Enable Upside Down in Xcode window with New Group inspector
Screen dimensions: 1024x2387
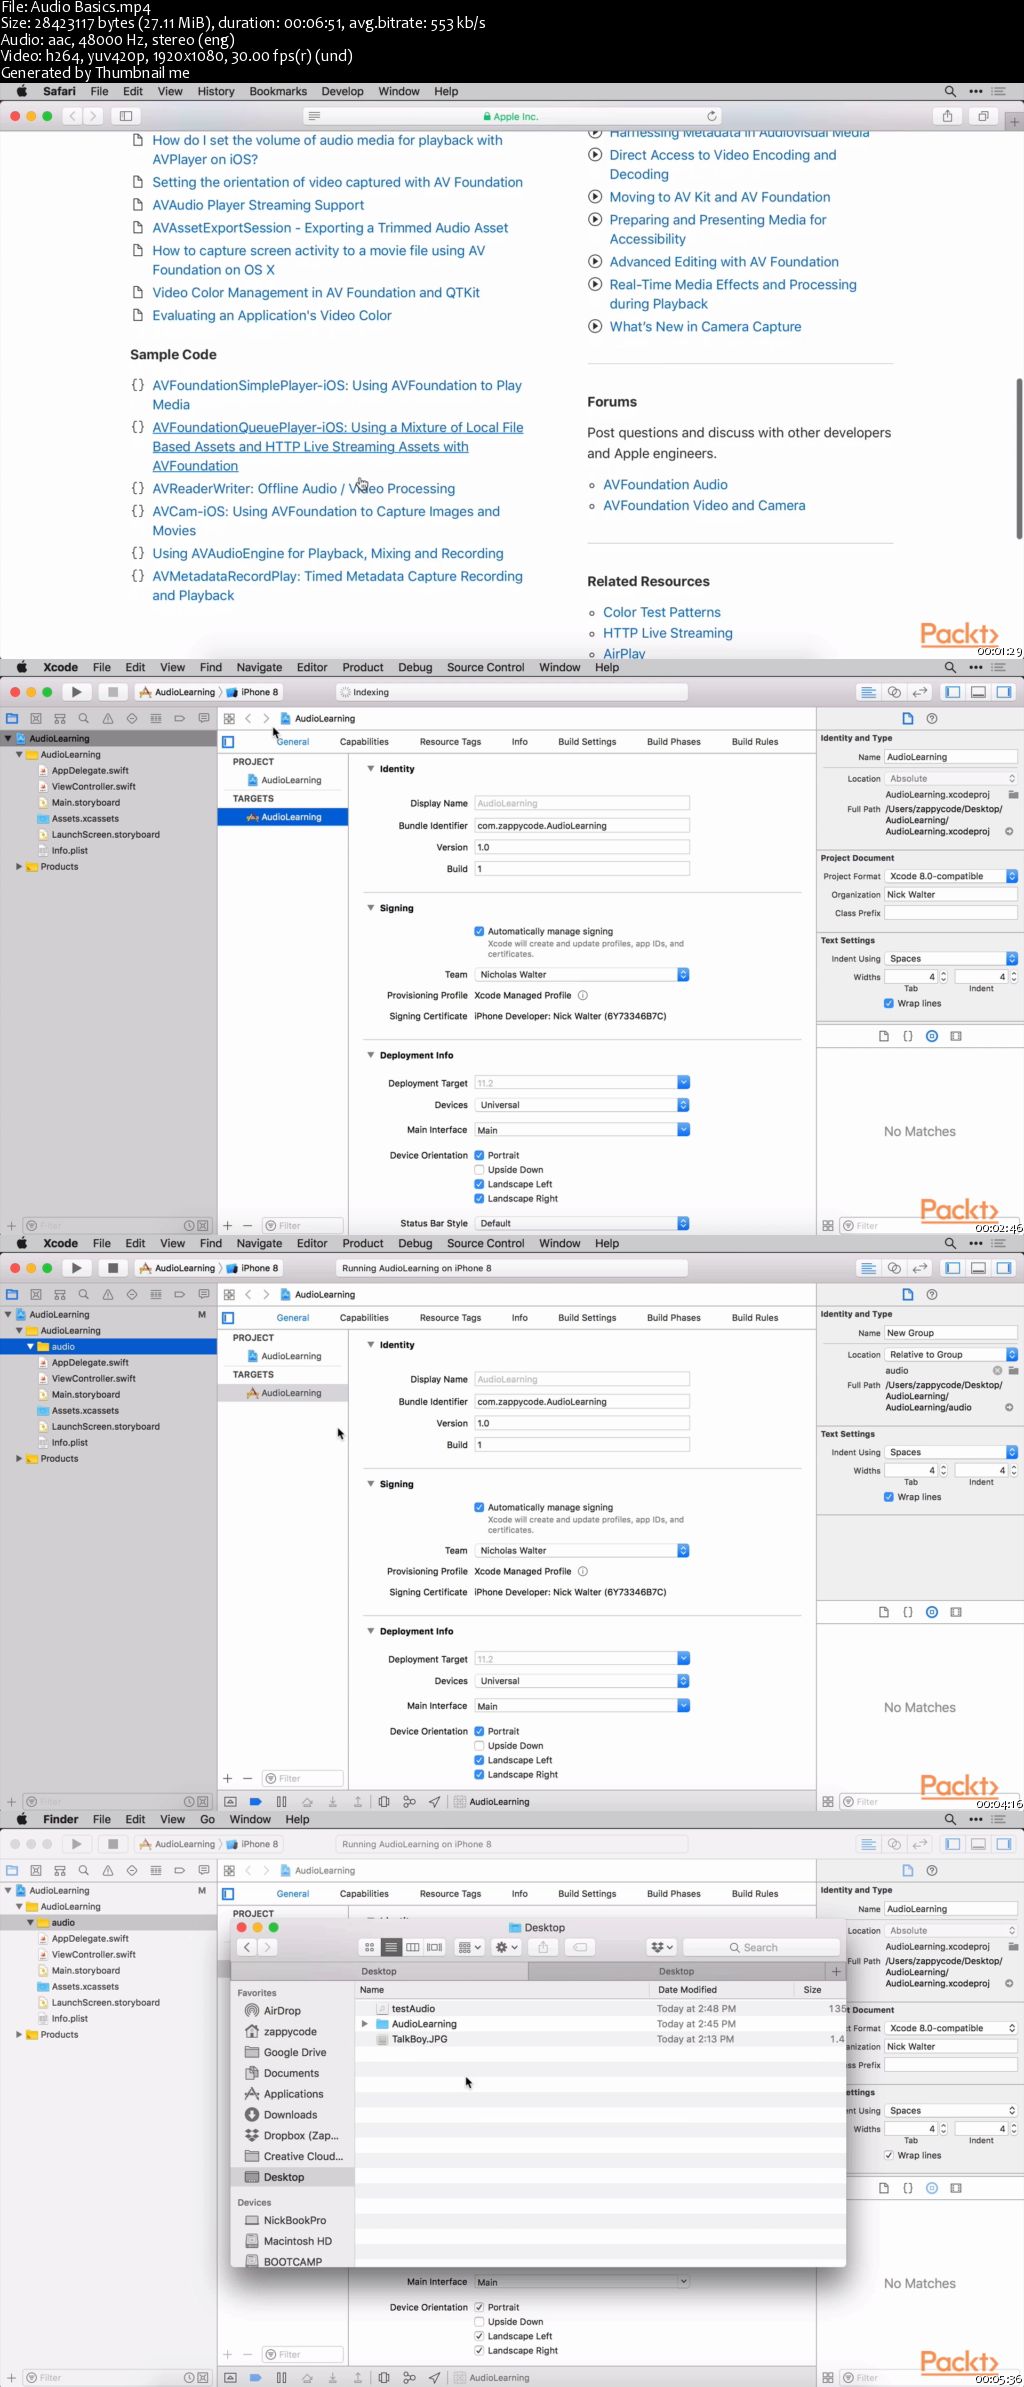click(479, 1746)
